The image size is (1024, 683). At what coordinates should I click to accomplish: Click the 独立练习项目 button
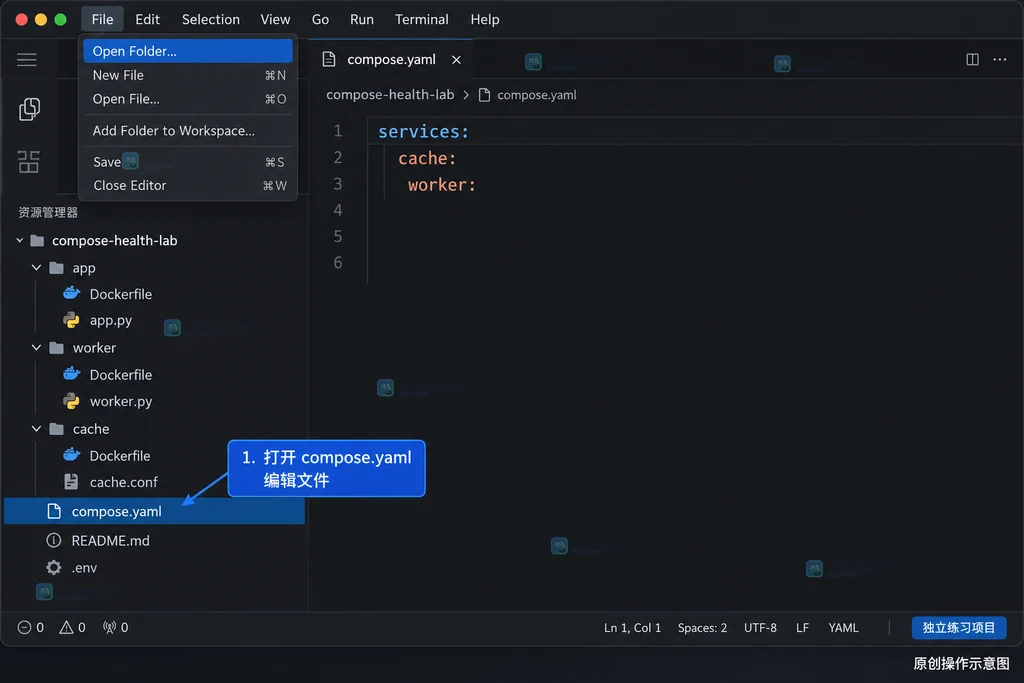tap(959, 627)
